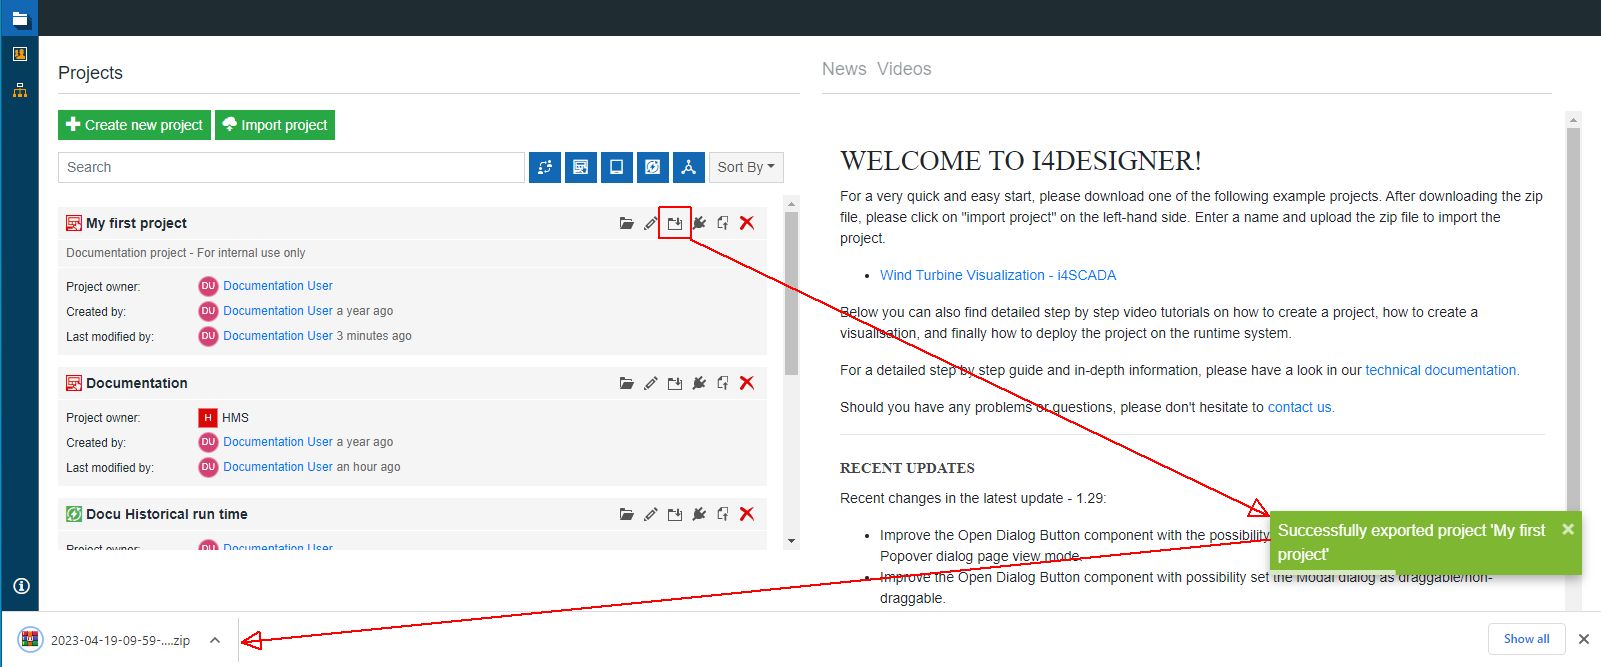Open folder of Documentation project
The image size is (1601, 667).
point(627,383)
